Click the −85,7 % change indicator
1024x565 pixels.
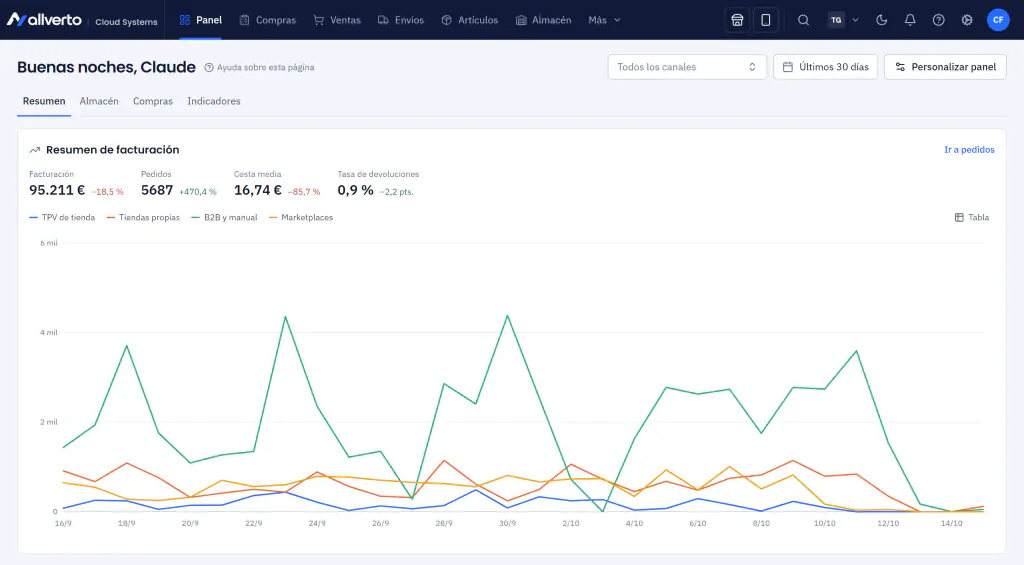click(x=304, y=192)
